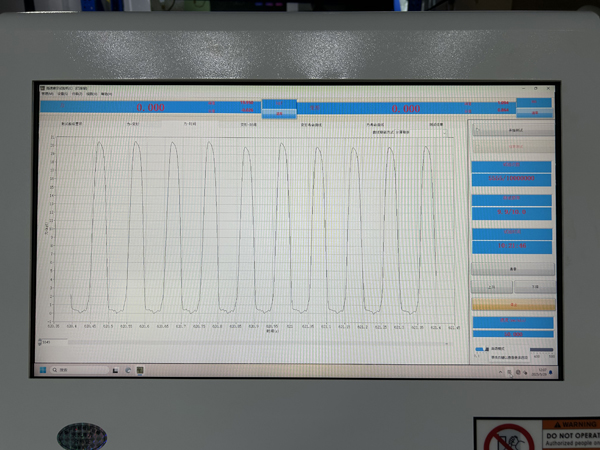This screenshot has height=450, width=600.
Task: Select the rightmost tab label above the chart
Action: pos(436,125)
